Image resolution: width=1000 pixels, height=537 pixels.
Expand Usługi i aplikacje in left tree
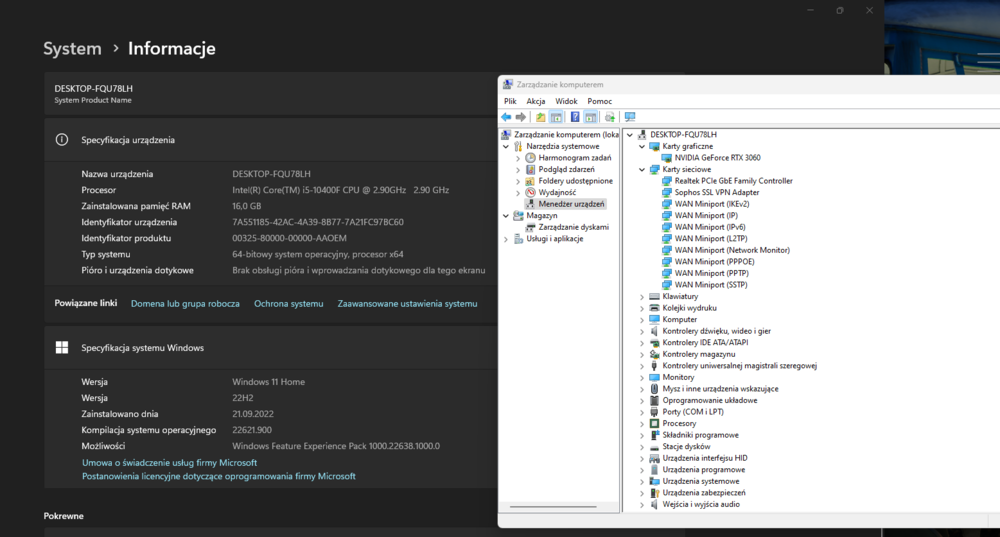tap(506, 239)
